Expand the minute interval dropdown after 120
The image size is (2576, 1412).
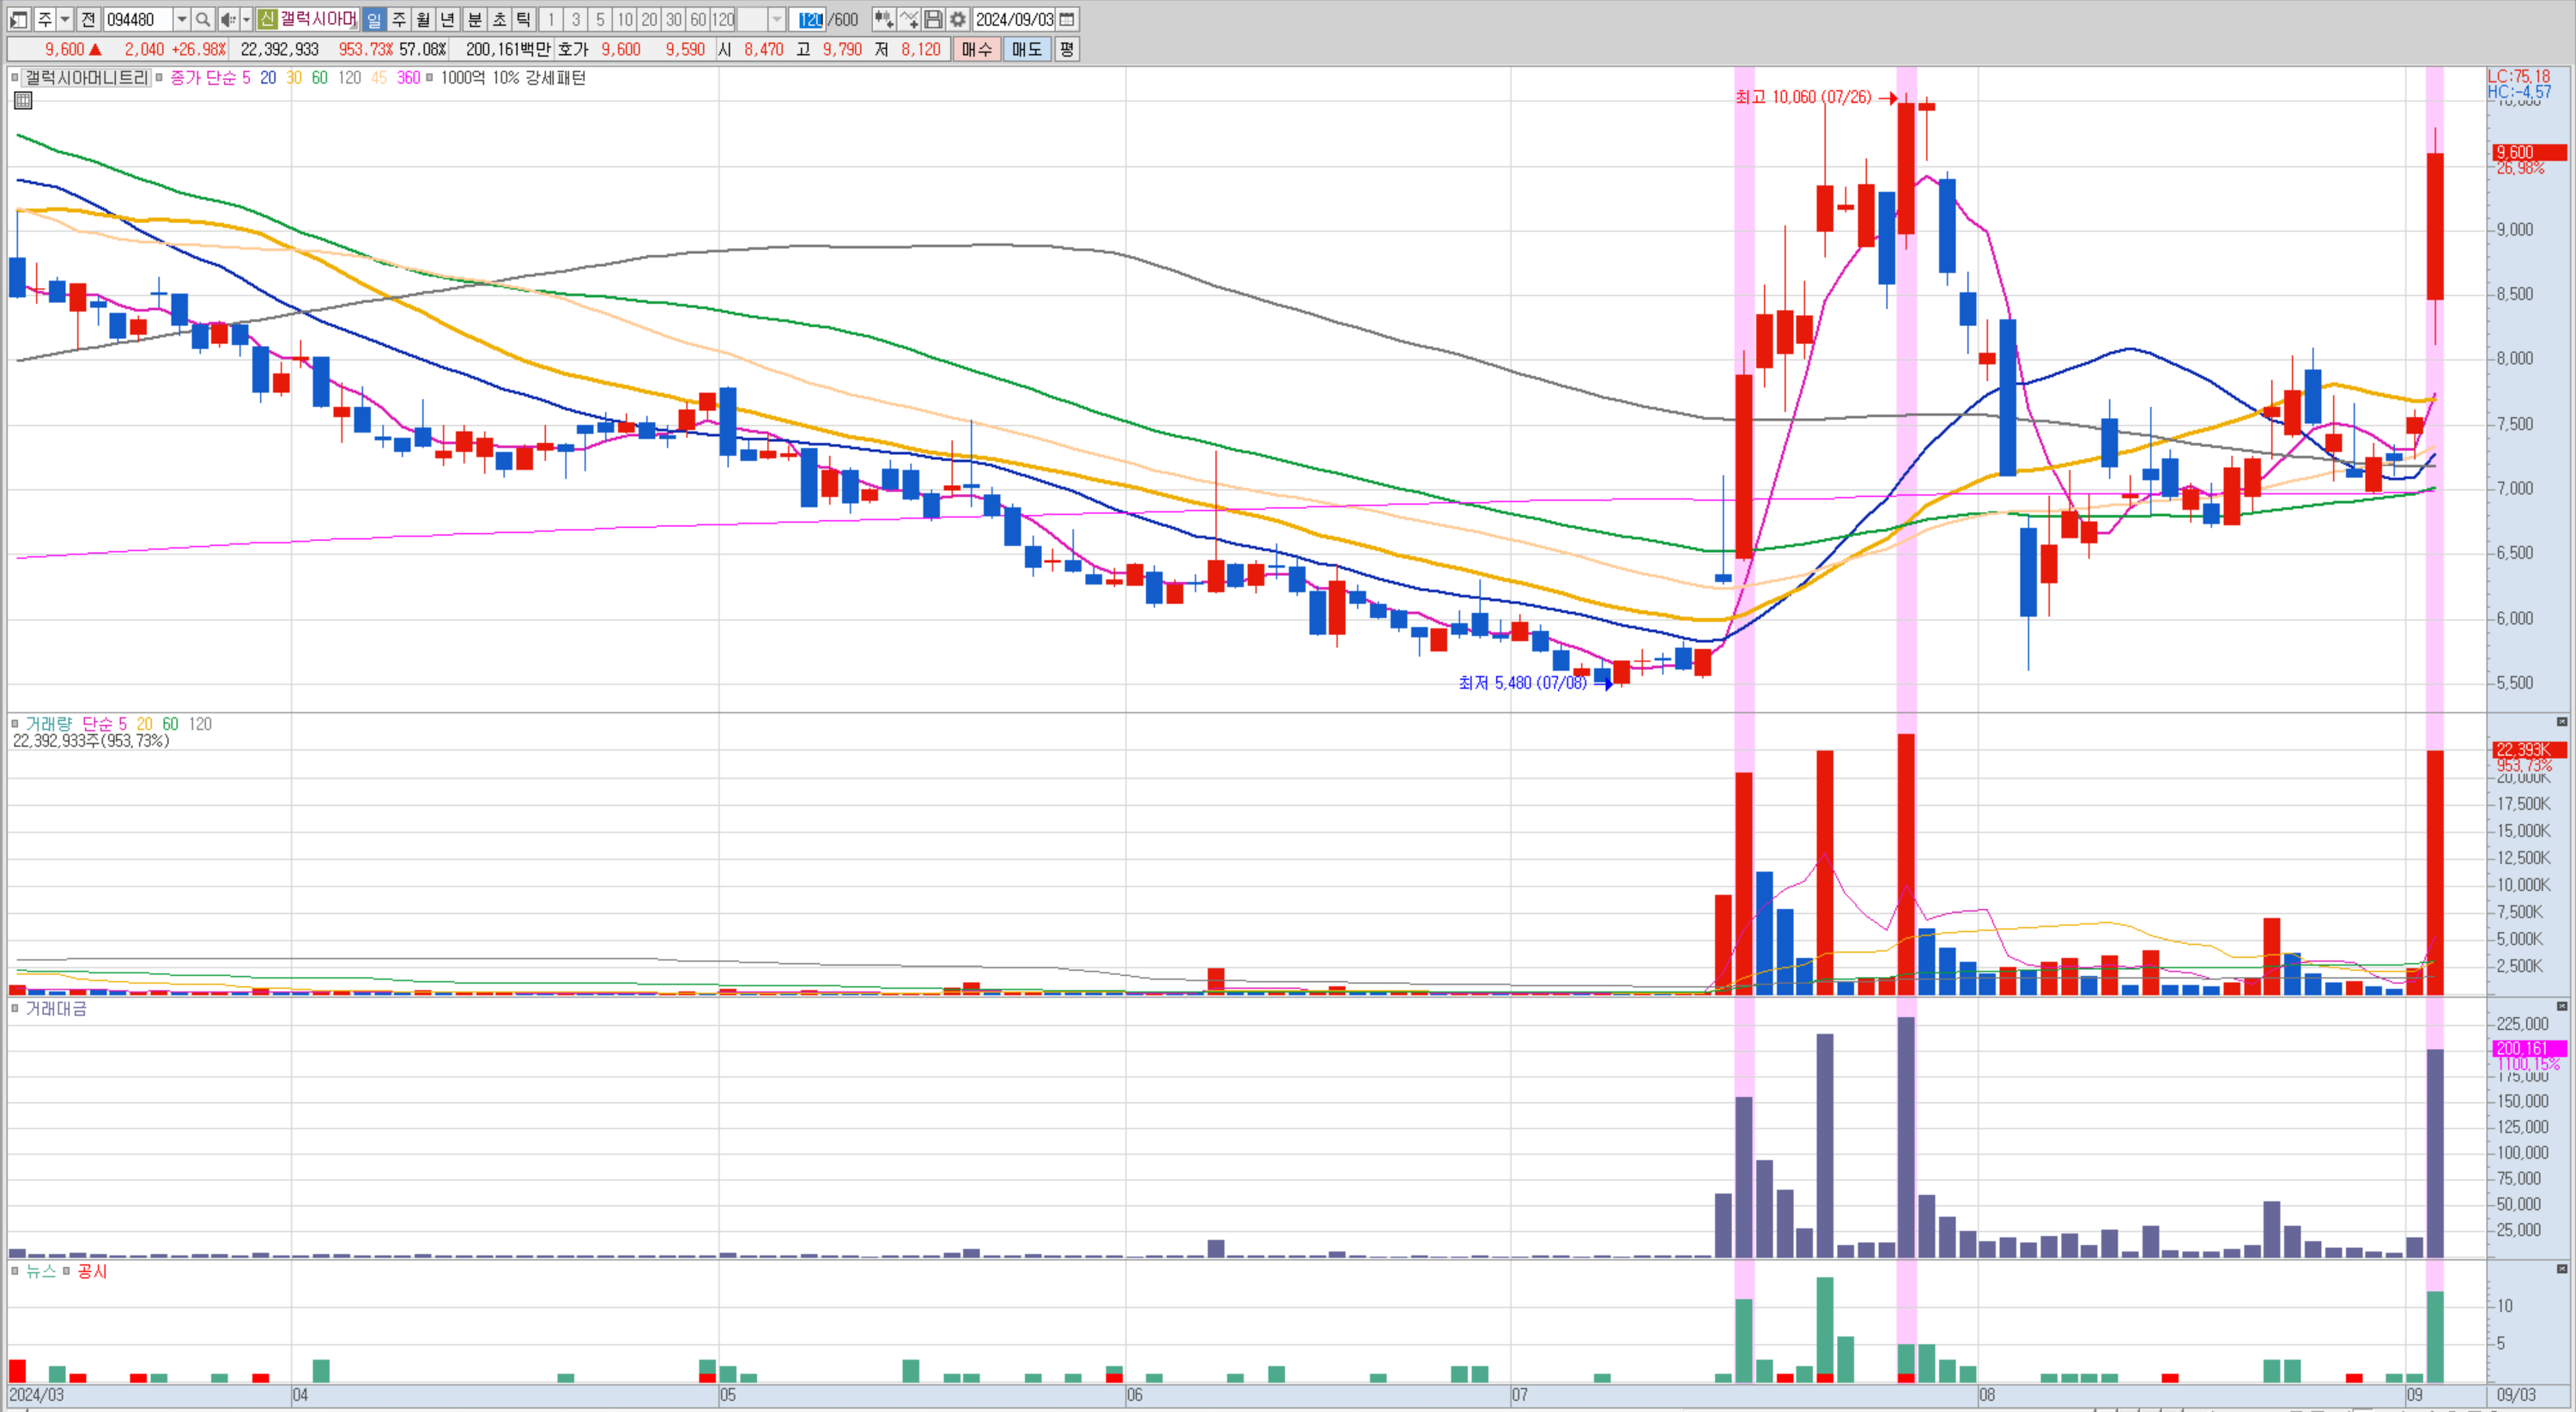pyautogui.click(x=777, y=19)
